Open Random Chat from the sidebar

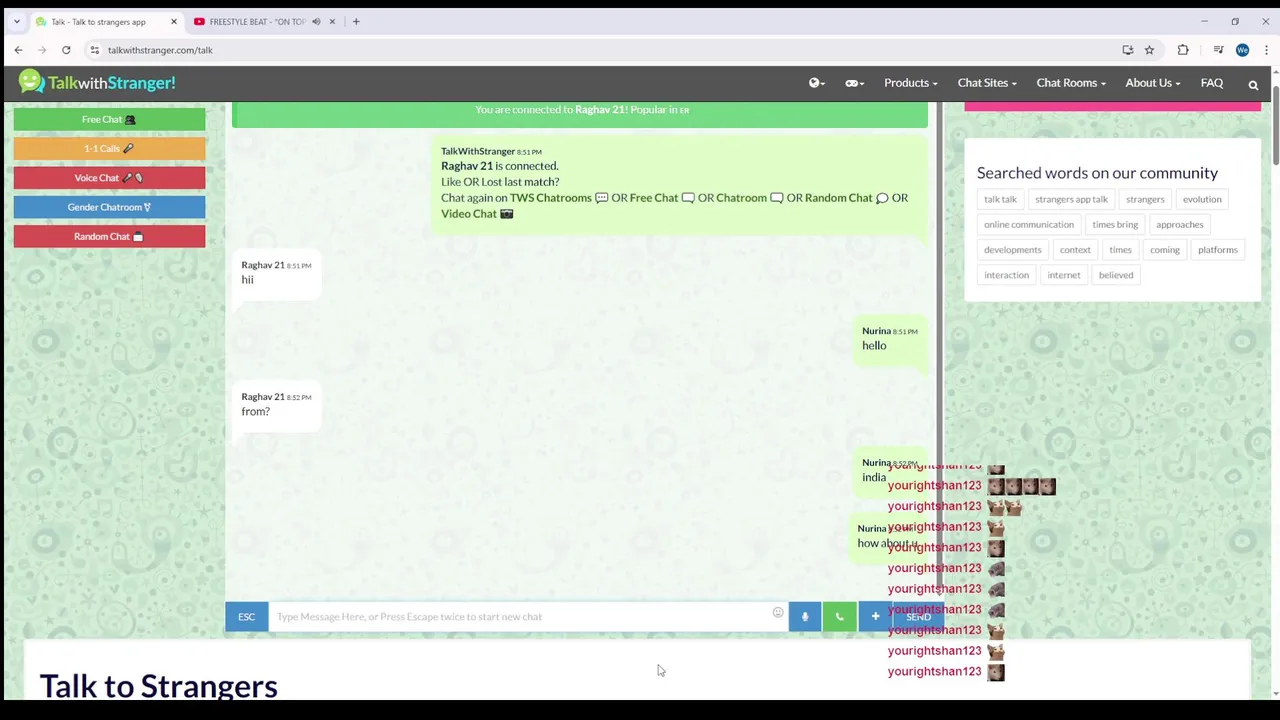(x=109, y=236)
